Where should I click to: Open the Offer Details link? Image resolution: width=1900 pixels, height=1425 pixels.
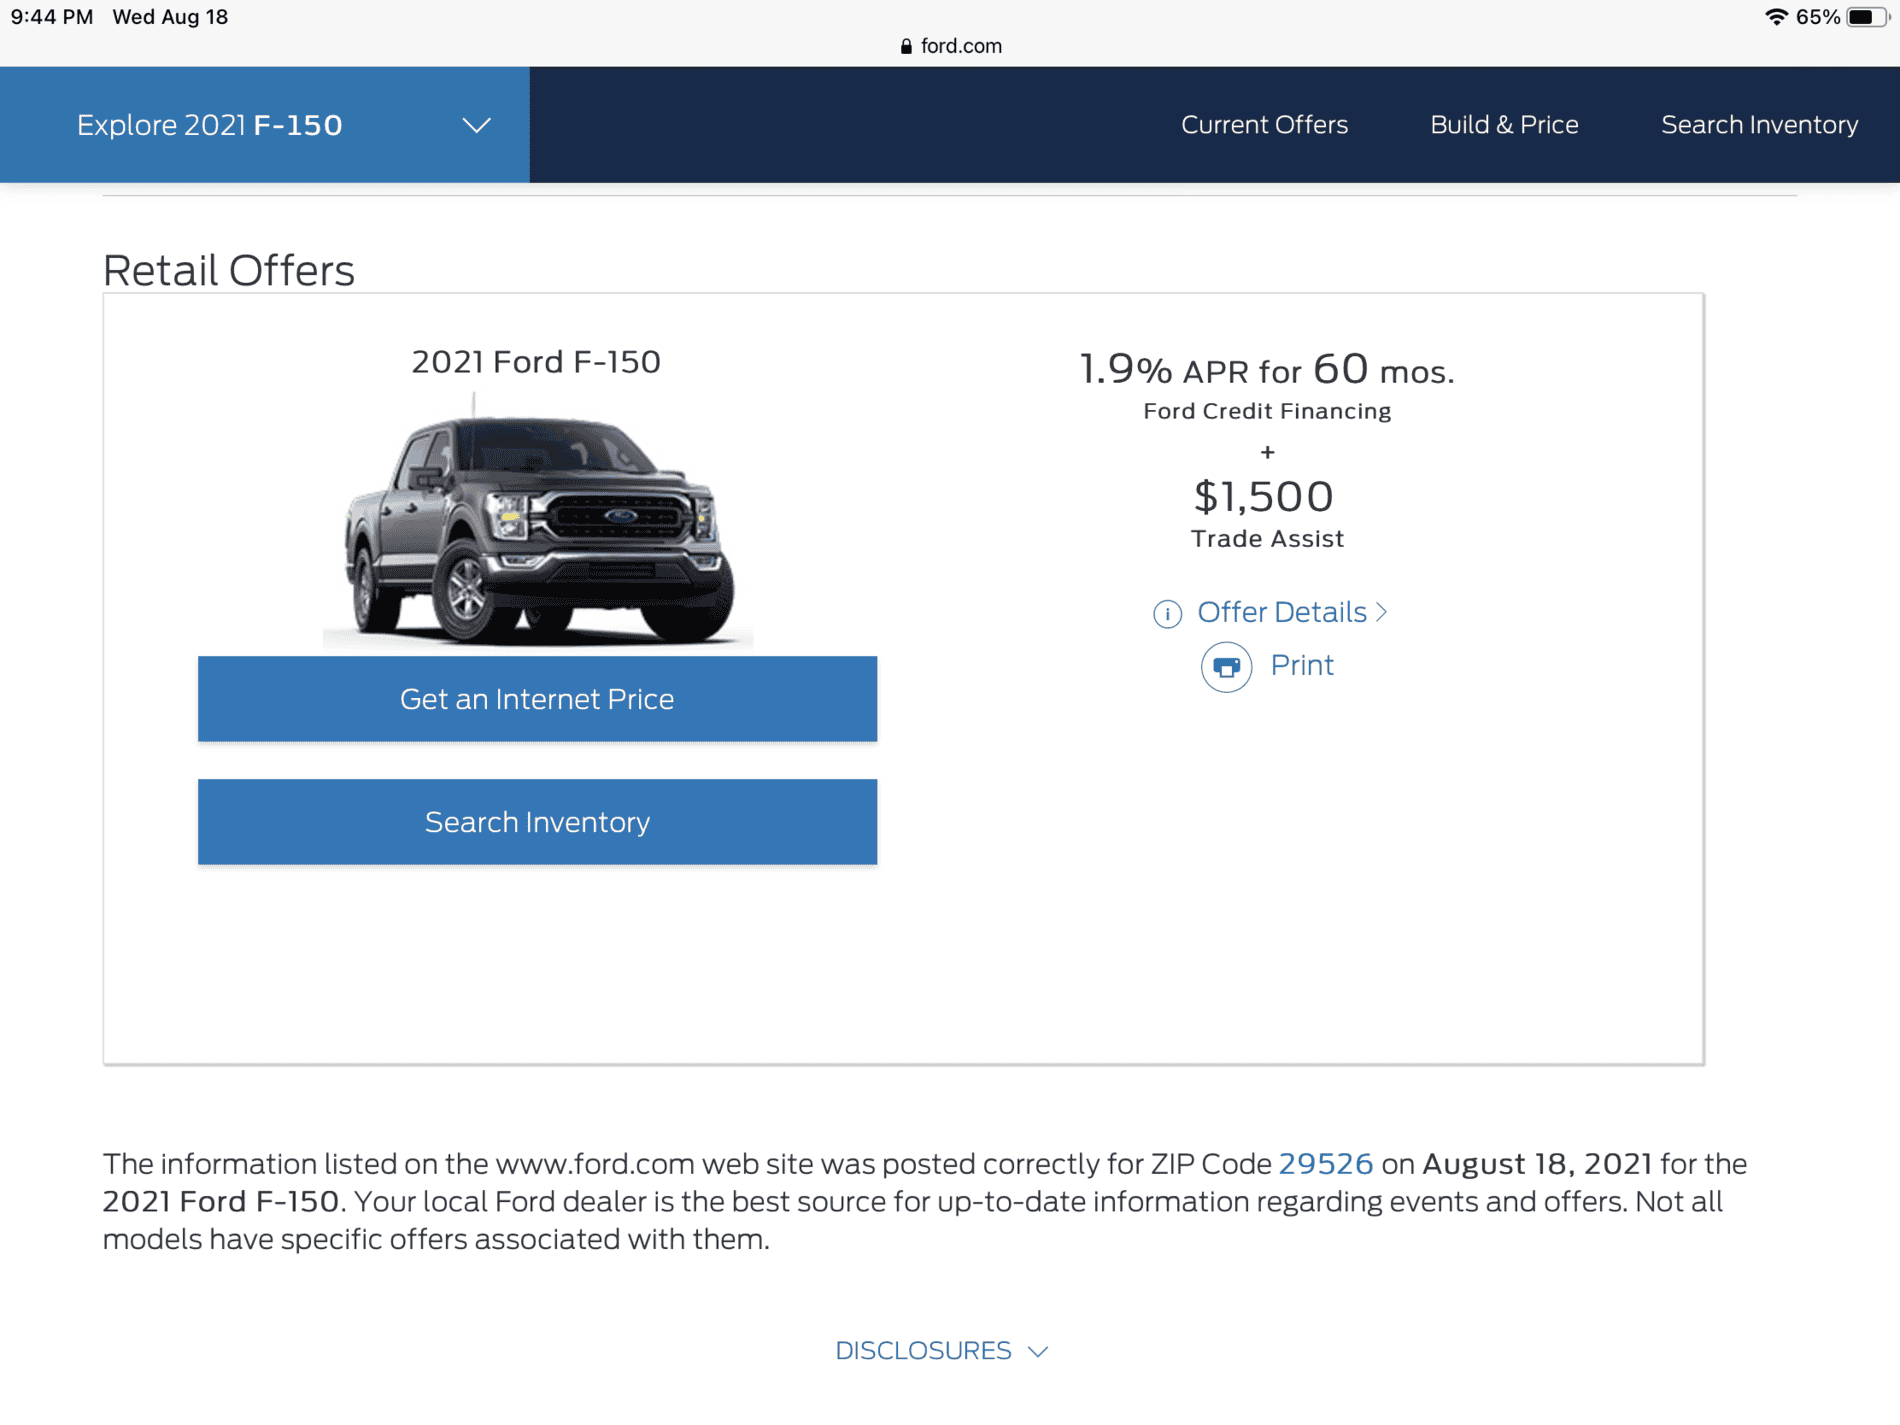tap(1282, 612)
